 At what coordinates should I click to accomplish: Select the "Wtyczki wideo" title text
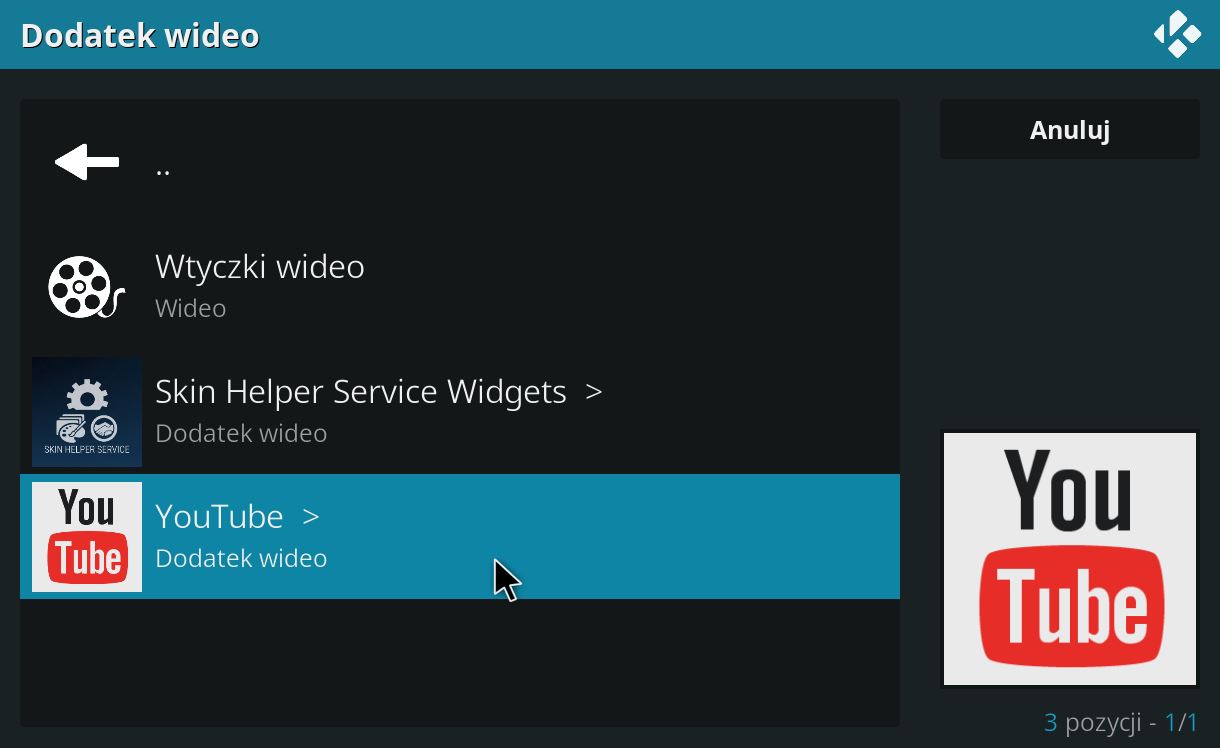pos(260,267)
